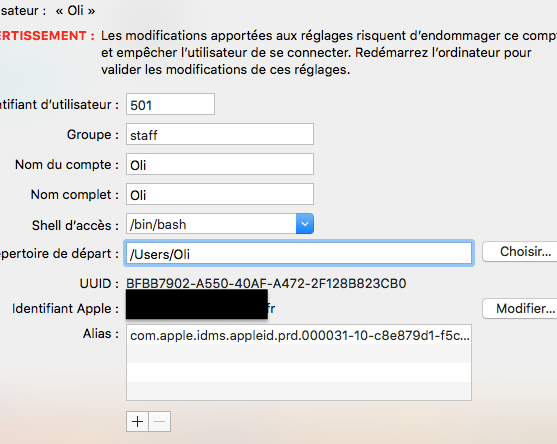The width and height of the screenshot is (557, 444).
Task: Click the user ID field showing 501
Action: point(170,104)
